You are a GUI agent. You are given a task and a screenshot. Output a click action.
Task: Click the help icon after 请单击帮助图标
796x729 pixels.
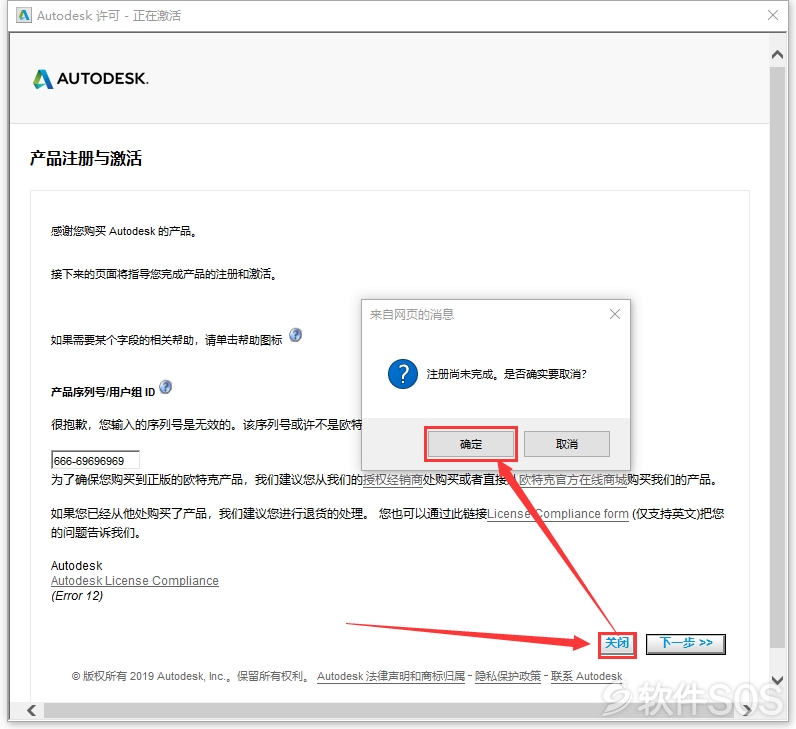[x=295, y=335]
